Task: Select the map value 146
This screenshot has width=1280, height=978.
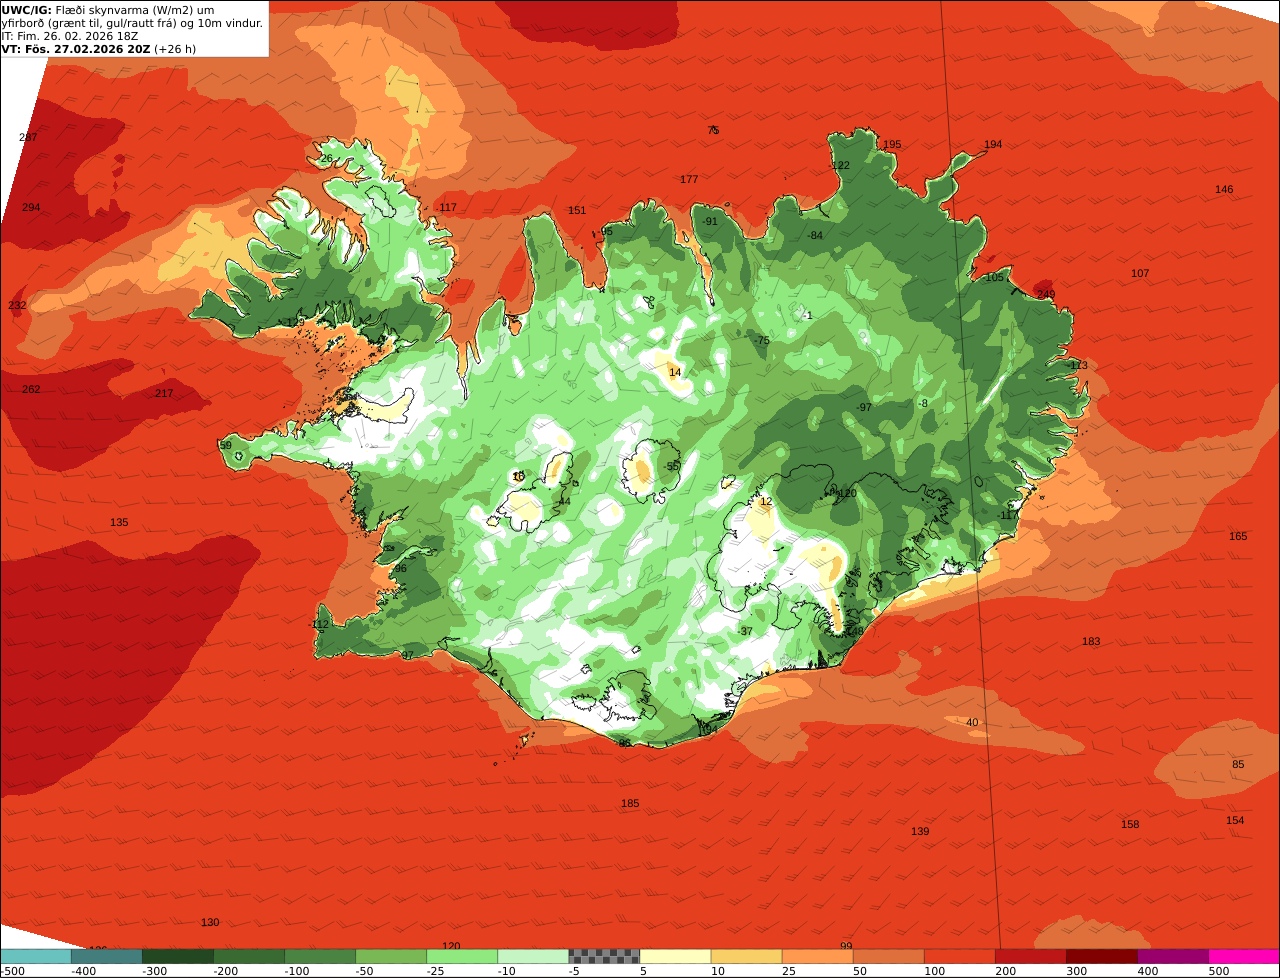Action: coord(1224,189)
